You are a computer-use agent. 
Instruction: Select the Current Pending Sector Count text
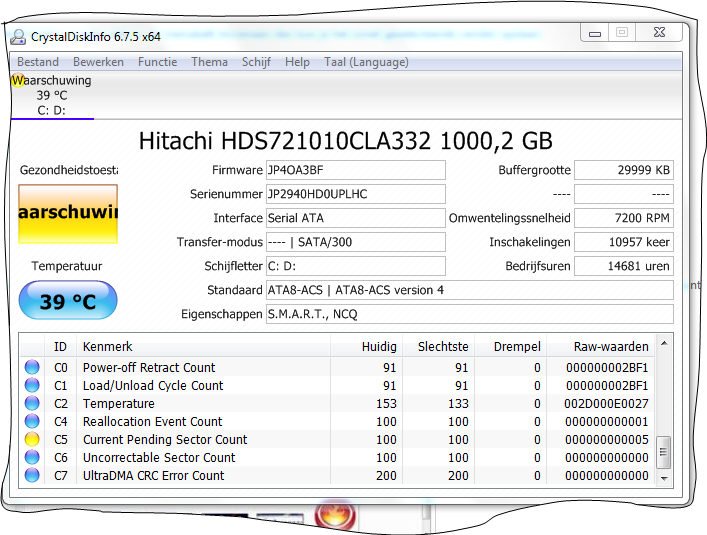(x=165, y=439)
